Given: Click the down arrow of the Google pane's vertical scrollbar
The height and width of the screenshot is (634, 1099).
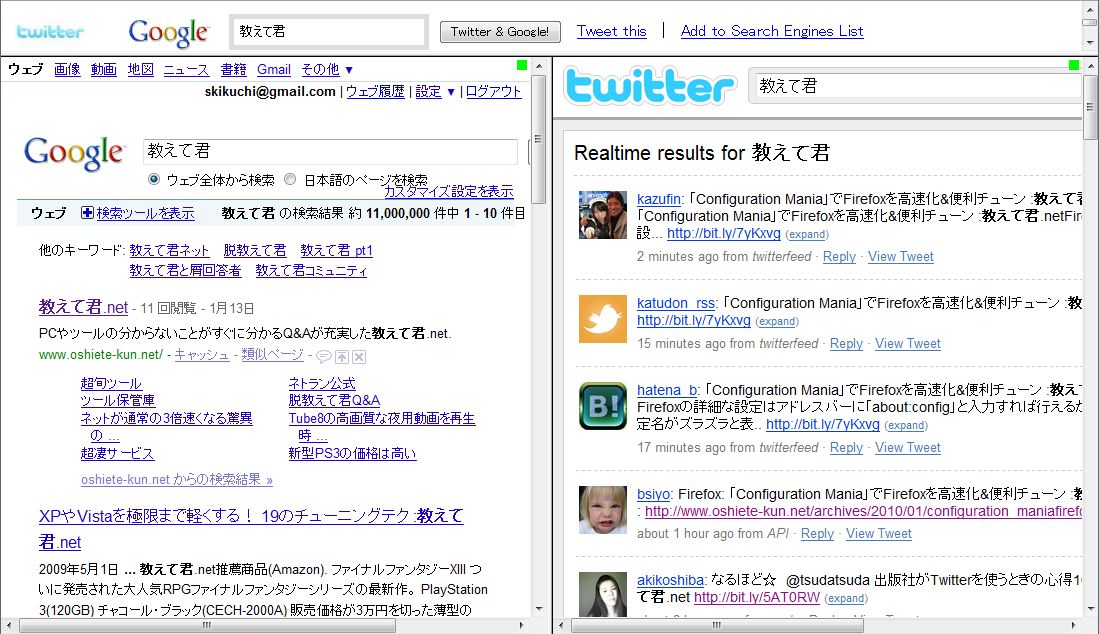Looking at the screenshot, I should coord(538,609).
